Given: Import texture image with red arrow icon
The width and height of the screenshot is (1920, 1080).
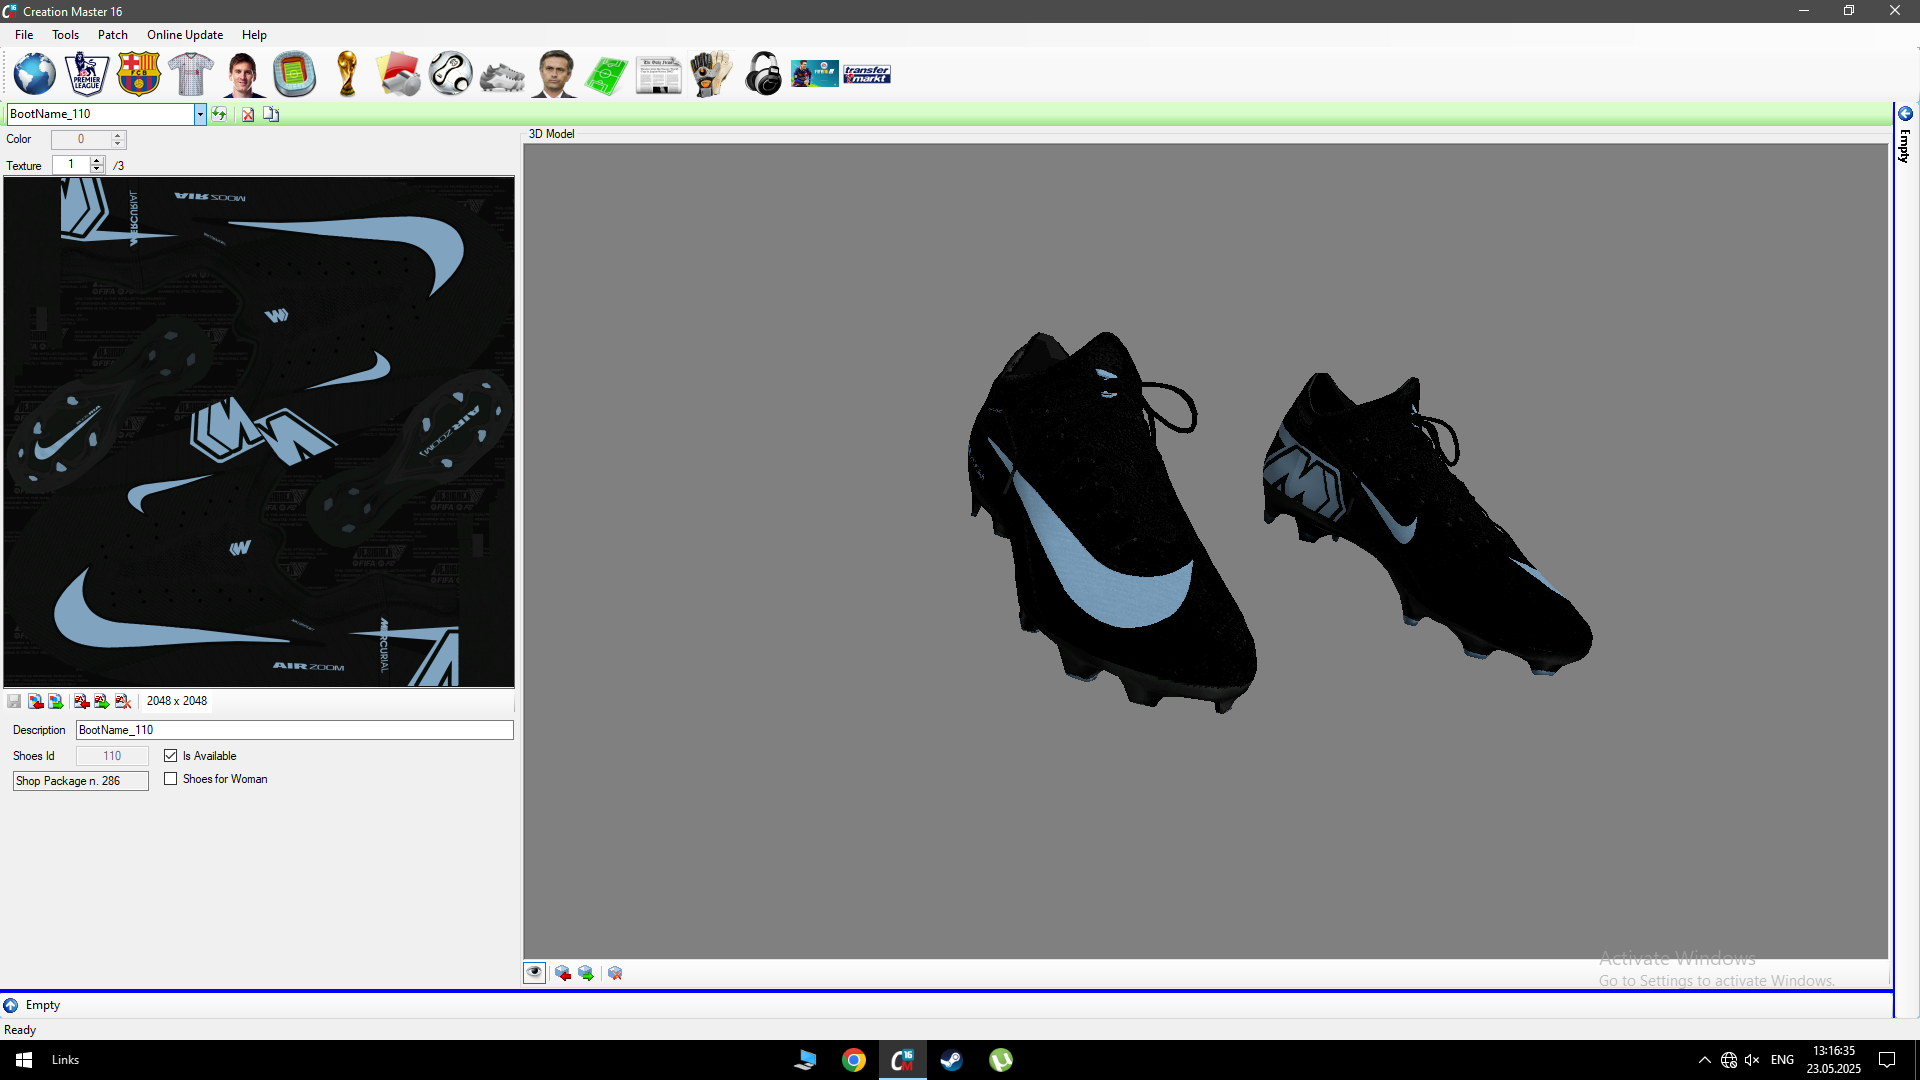Looking at the screenshot, I should point(35,701).
